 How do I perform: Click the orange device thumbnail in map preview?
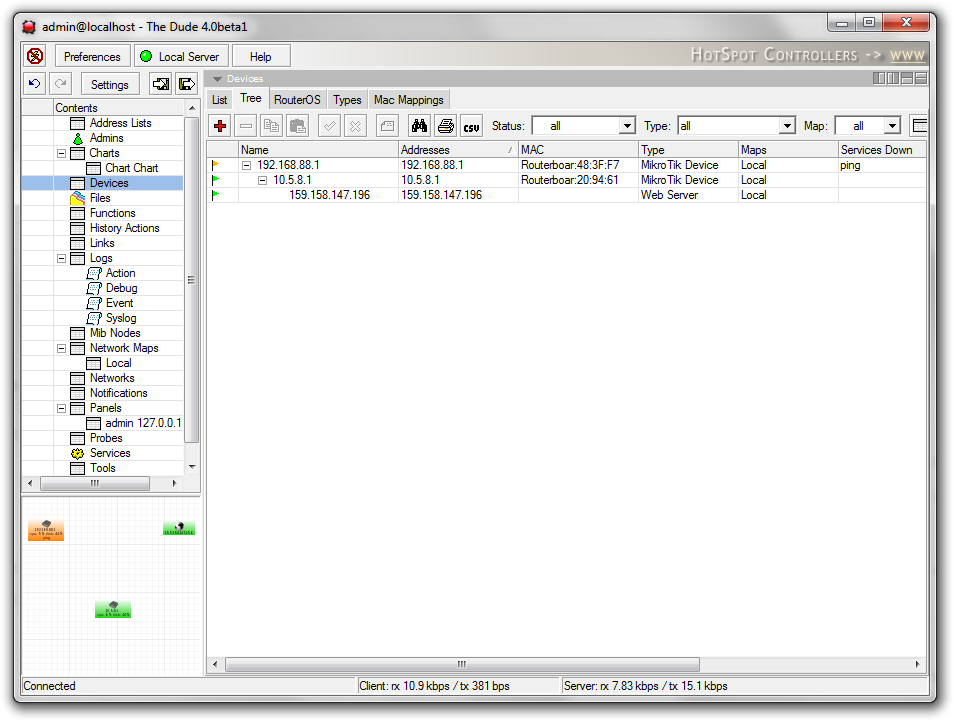click(46, 530)
